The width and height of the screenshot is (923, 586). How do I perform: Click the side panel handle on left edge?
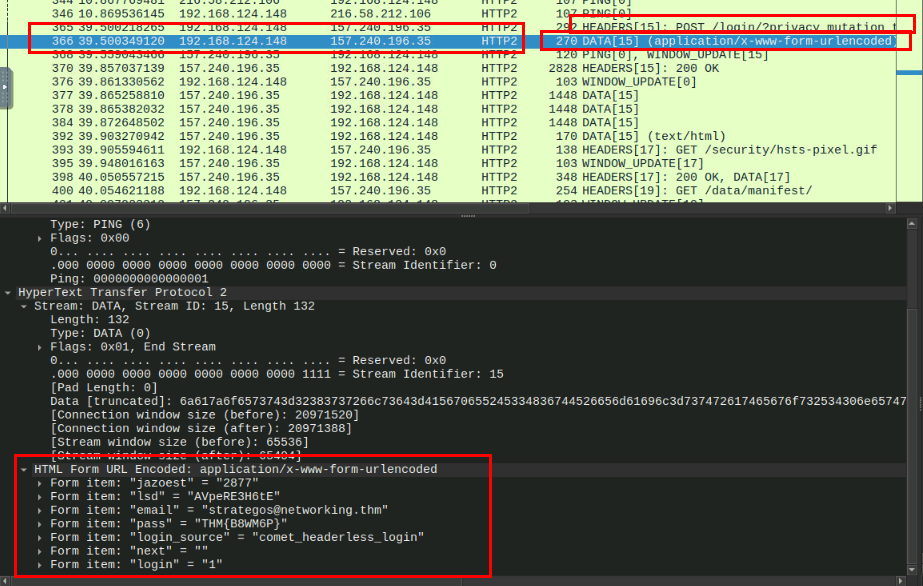click(6, 88)
